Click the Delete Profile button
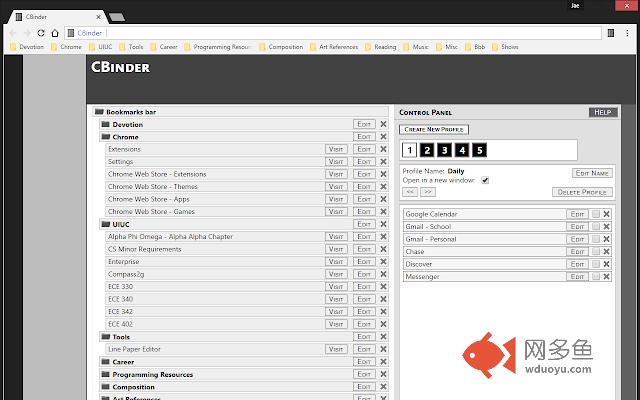640x400 pixels. tap(581, 192)
